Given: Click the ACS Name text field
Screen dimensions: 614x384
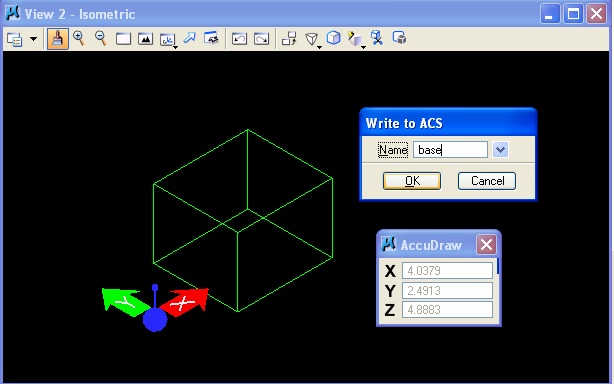Looking at the screenshot, I should click(450, 150).
